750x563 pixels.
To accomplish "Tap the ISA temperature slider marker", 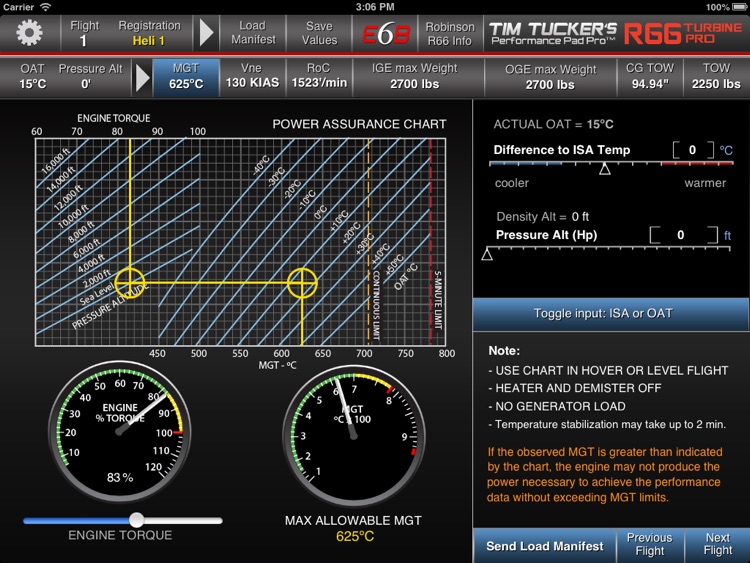I will 605,169.
